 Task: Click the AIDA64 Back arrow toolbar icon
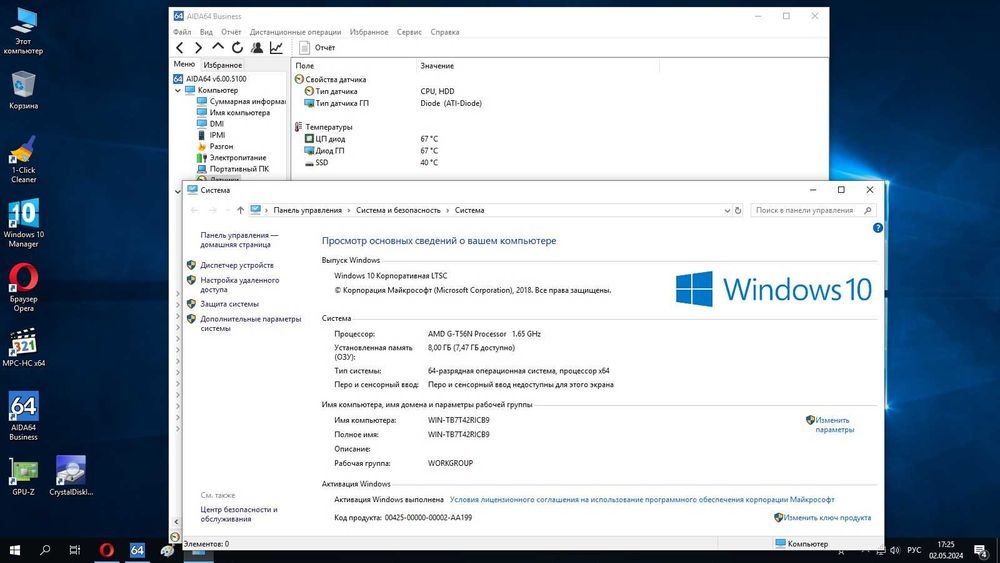pos(180,48)
